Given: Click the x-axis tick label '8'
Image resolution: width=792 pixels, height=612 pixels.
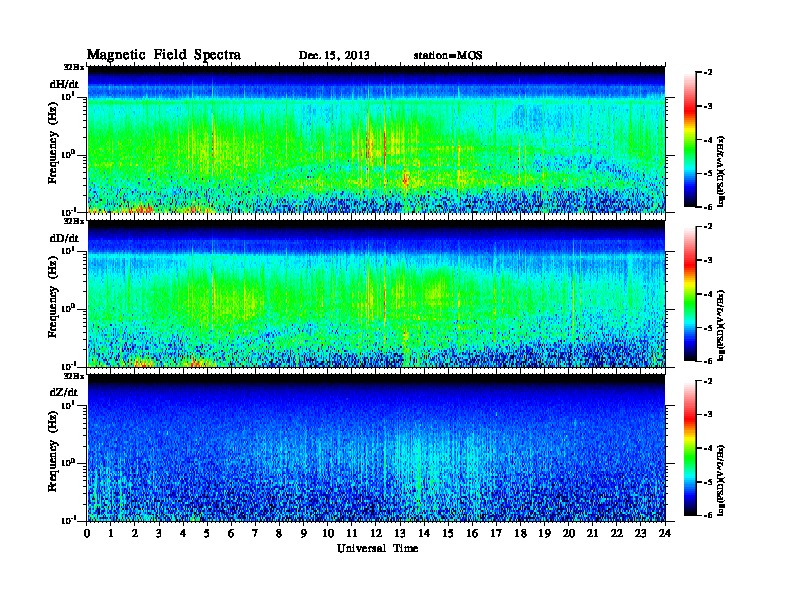Looking at the screenshot, I should pyautogui.click(x=279, y=533).
